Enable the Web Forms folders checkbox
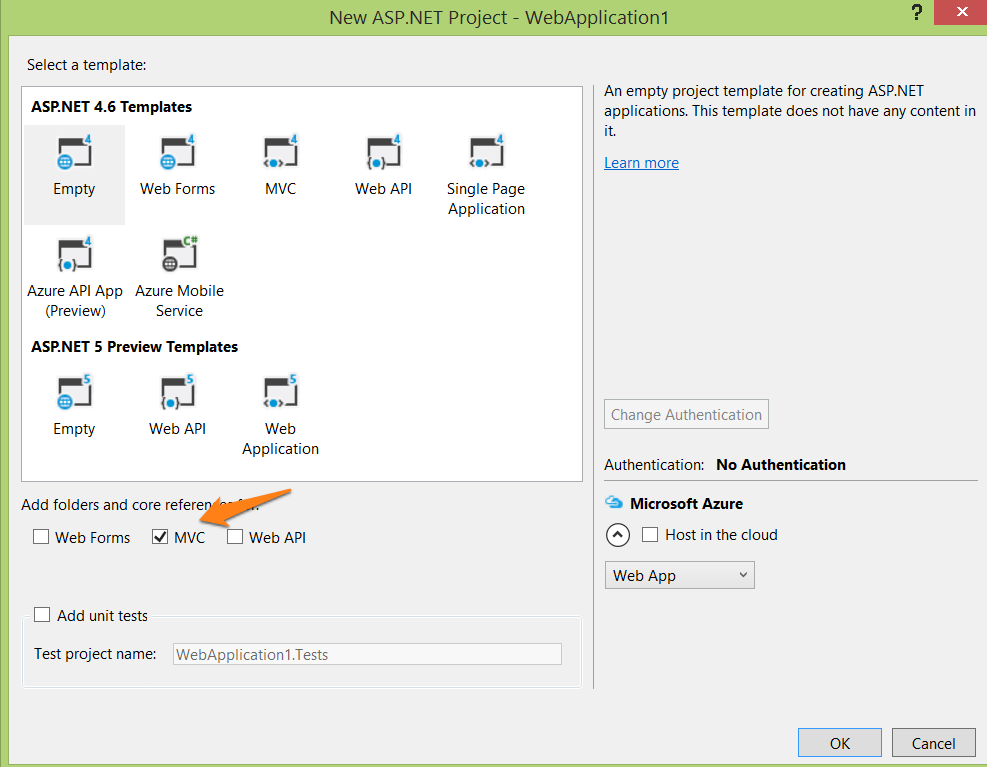 41,537
